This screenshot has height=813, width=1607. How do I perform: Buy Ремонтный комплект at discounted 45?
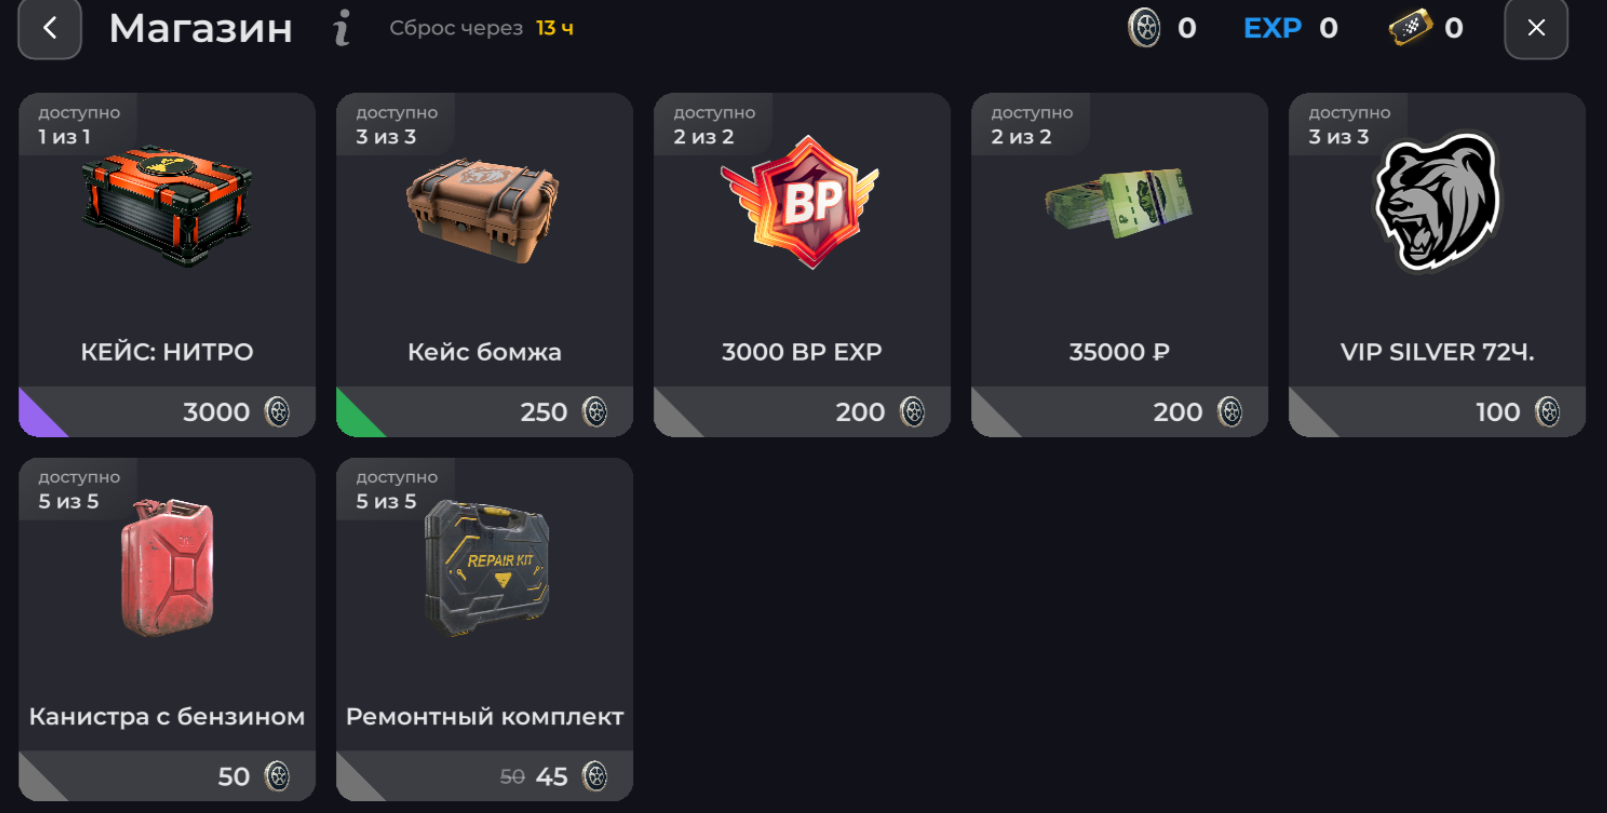tap(484, 776)
